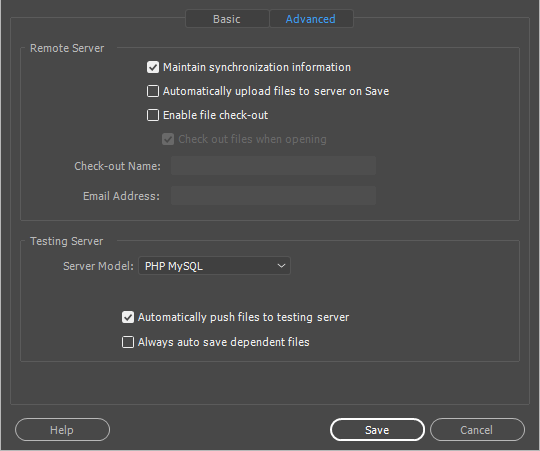This screenshot has height=451, width=540.
Task: Click the Email Address label
Action: [x=121, y=196]
